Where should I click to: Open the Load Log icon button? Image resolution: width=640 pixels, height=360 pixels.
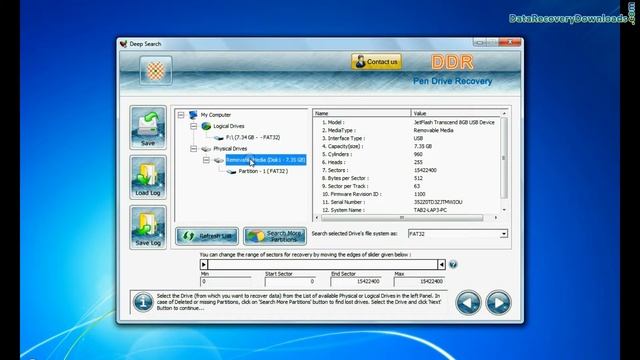(148, 177)
